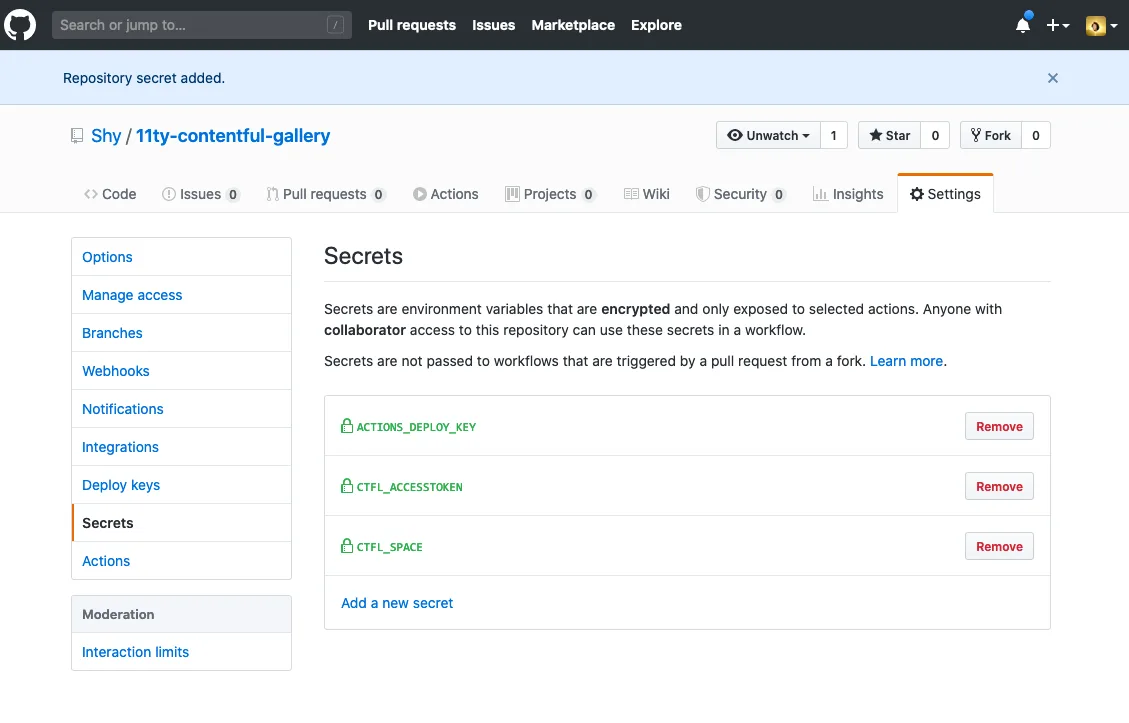Go to Pull requests in top navigation
The image size is (1129, 723).
pos(412,25)
